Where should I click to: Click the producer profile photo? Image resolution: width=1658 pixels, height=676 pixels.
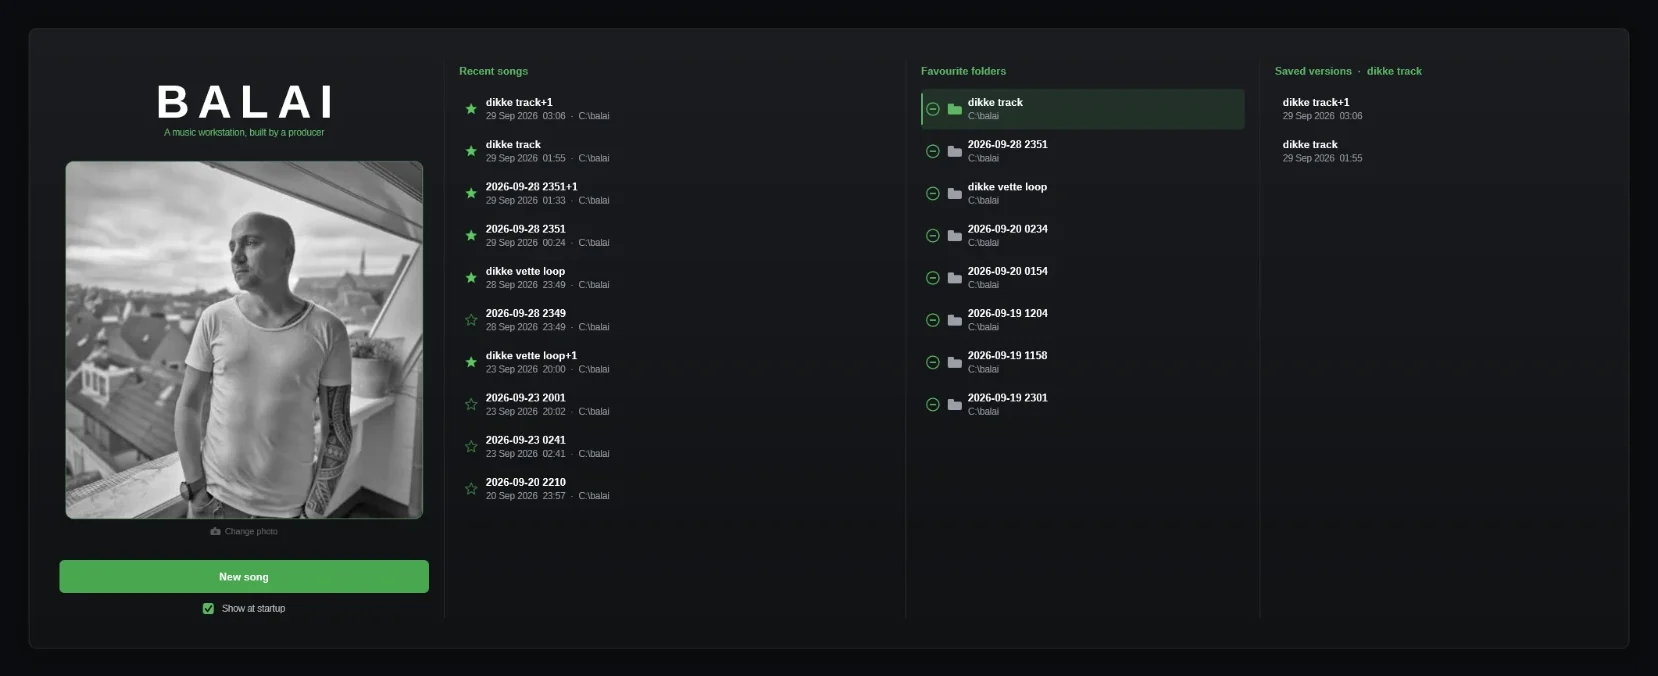click(244, 340)
